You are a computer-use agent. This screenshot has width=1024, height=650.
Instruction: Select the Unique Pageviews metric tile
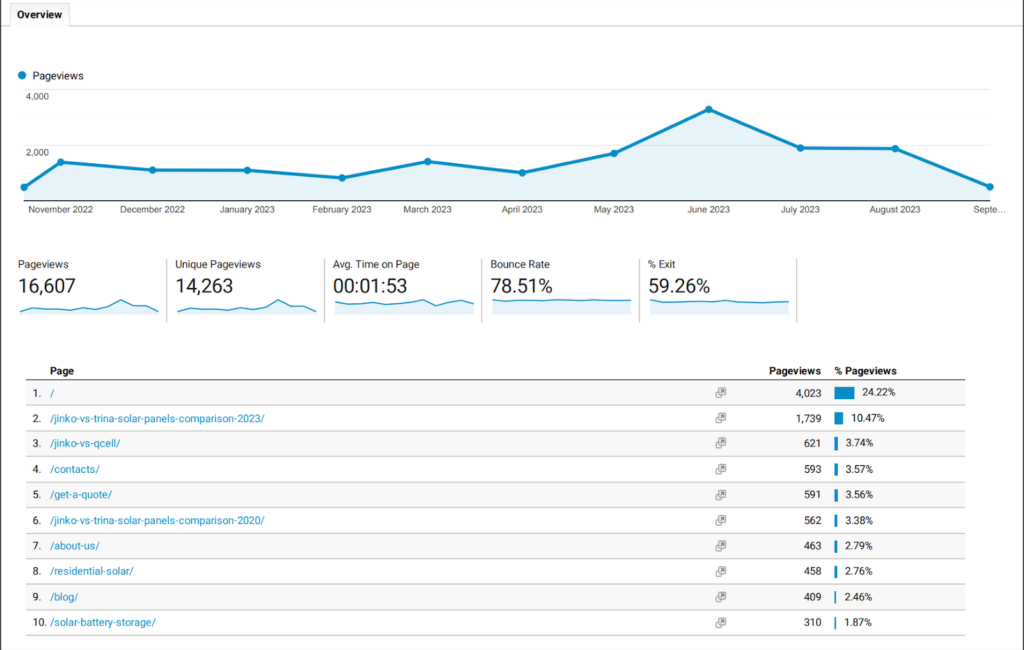click(x=245, y=288)
